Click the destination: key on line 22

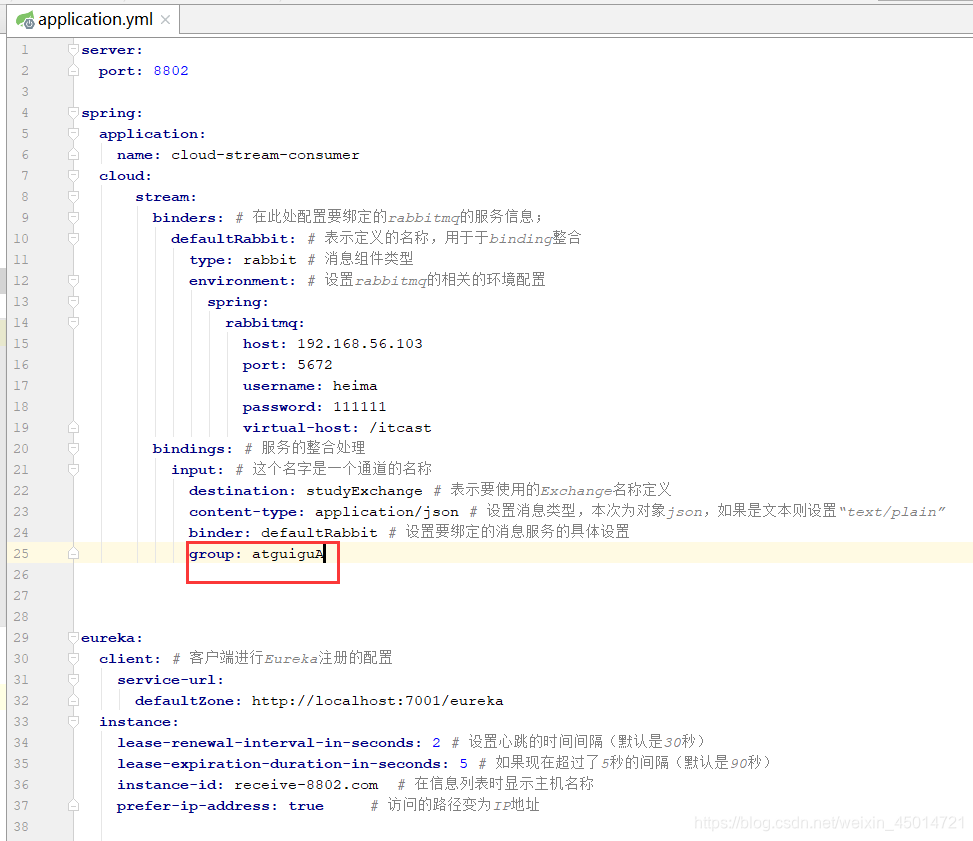tap(242, 490)
